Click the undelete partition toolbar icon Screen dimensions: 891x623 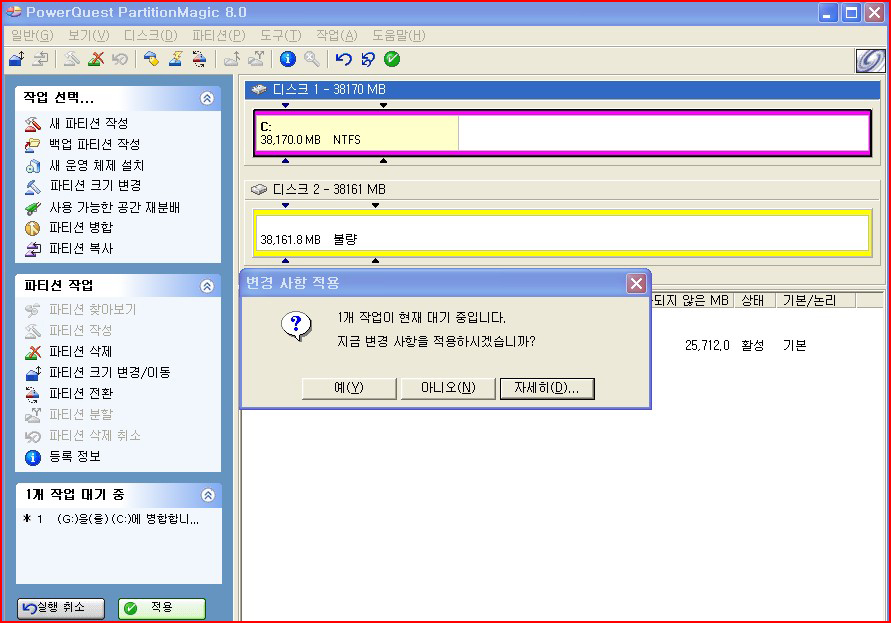pos(120,59)
